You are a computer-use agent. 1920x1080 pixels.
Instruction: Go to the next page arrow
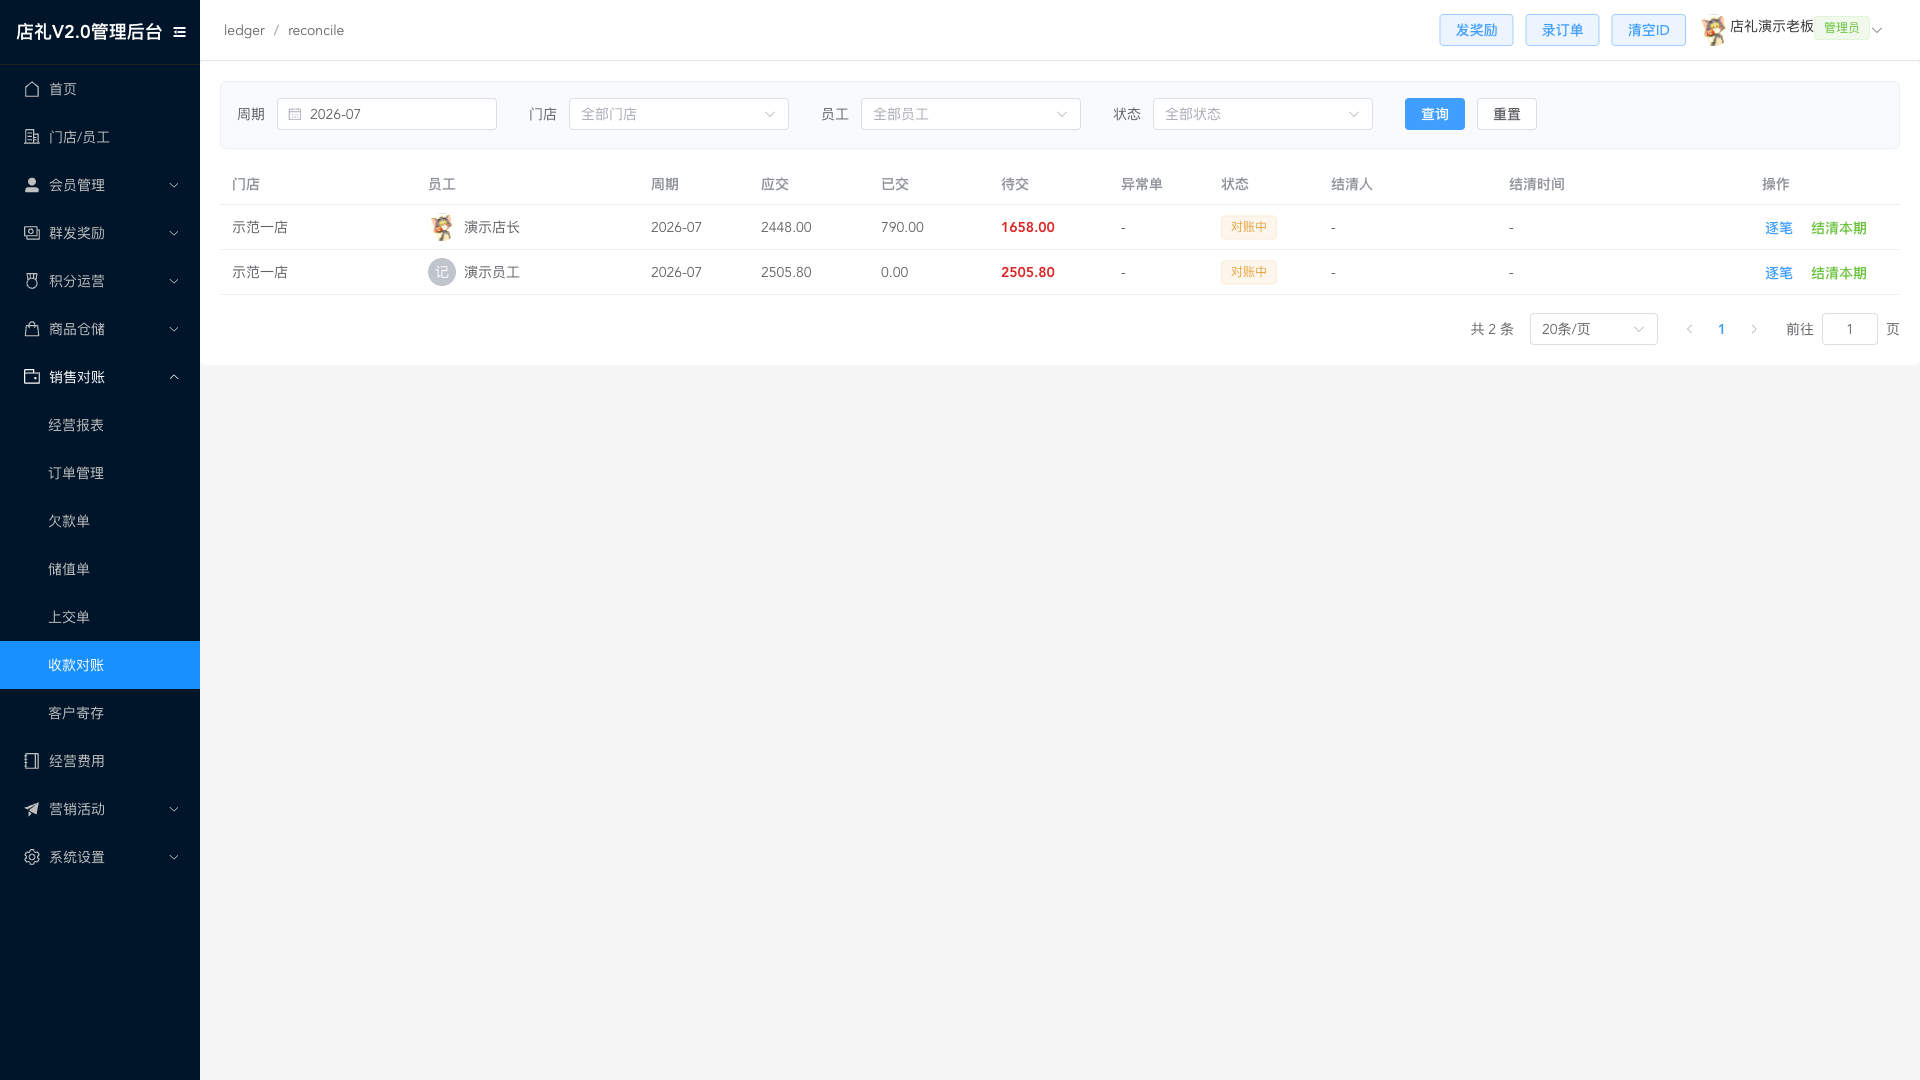pos(1754,329)
